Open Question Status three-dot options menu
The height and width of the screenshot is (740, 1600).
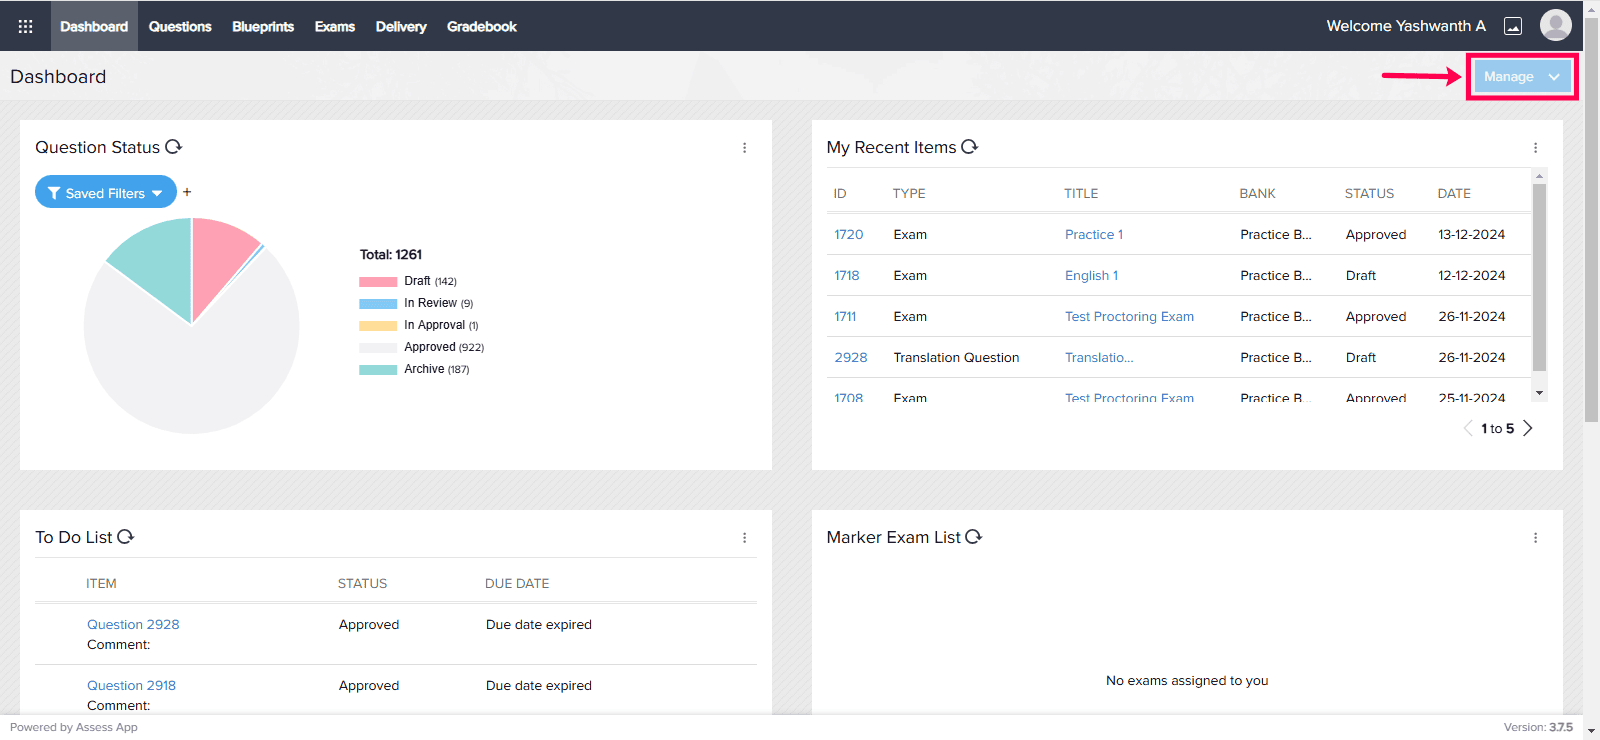point(744,148)
